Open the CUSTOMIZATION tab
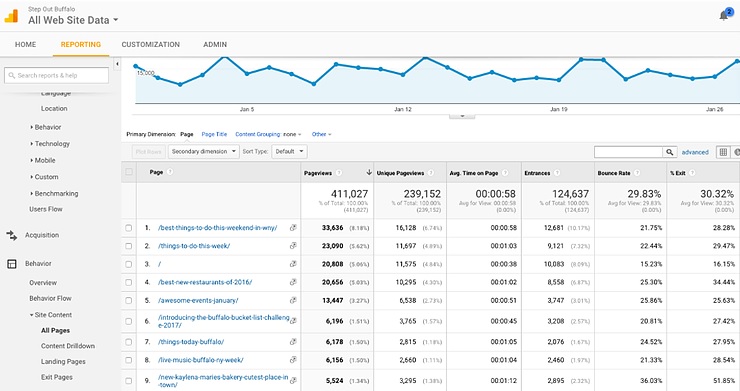The width and height of the screenshot is (740, 391). point(151,44)
